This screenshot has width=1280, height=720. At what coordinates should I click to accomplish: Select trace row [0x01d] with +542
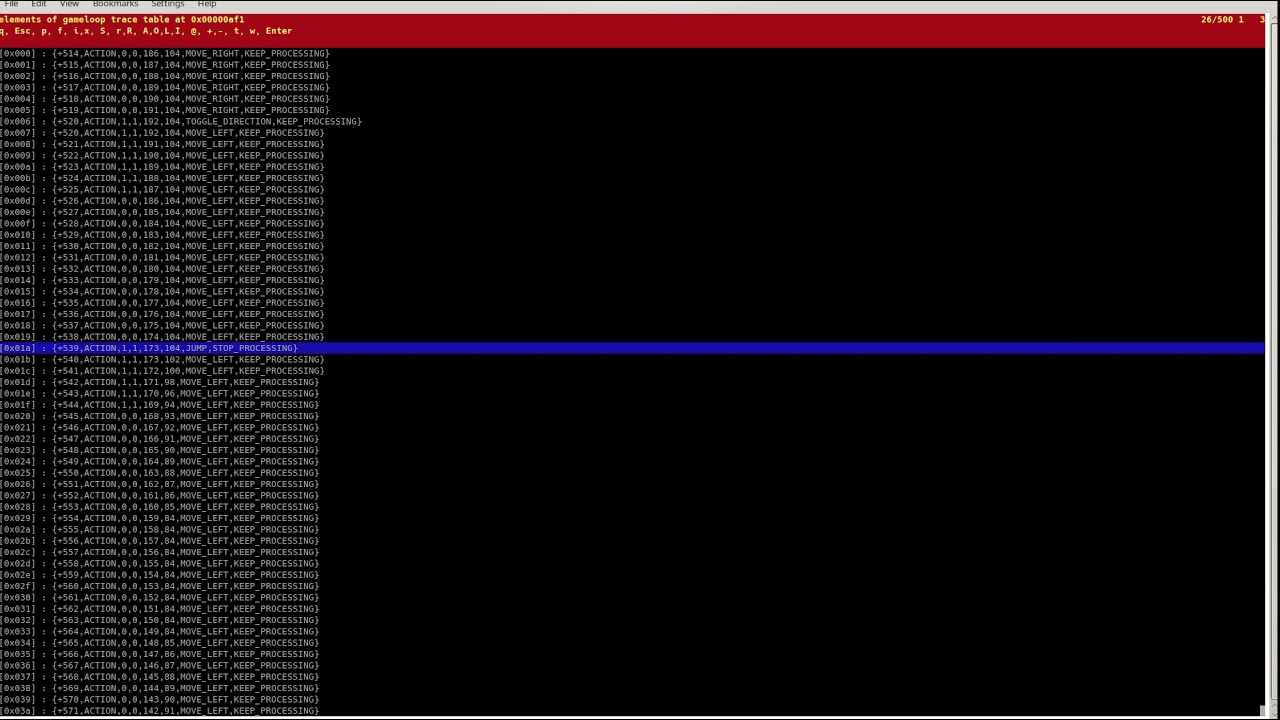point(160,382)
